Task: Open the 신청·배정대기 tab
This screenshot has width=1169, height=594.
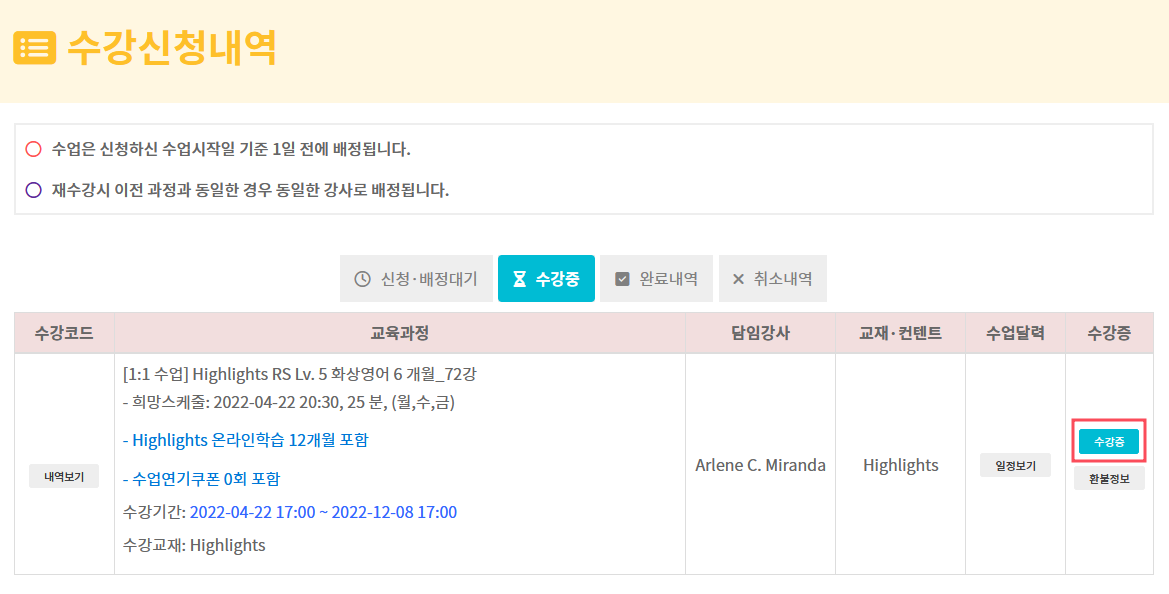Action: pyautogui.click(x=416, y=279)
